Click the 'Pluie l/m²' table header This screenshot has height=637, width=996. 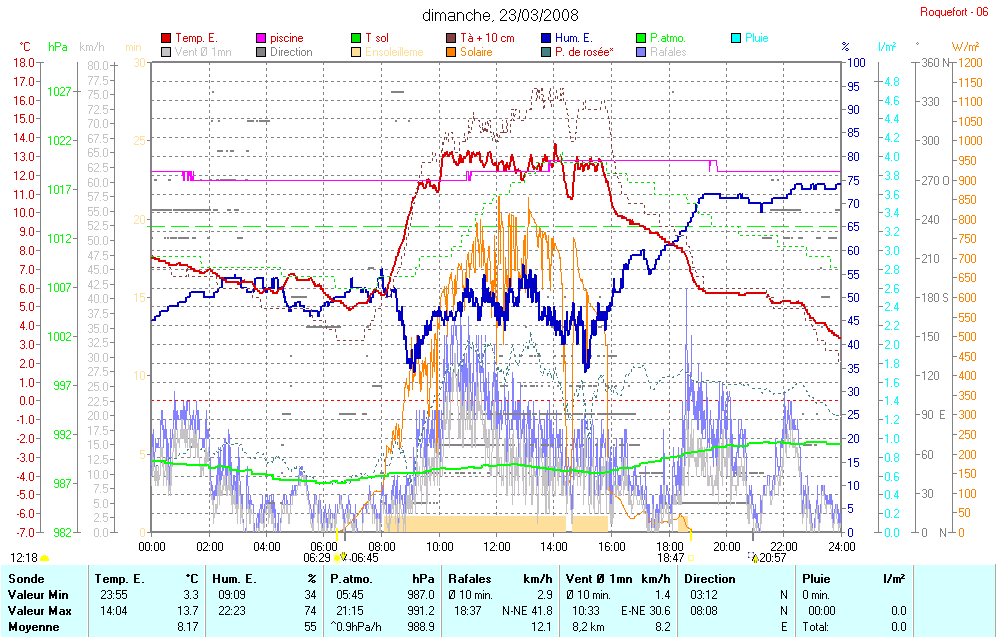coord(854,579)
